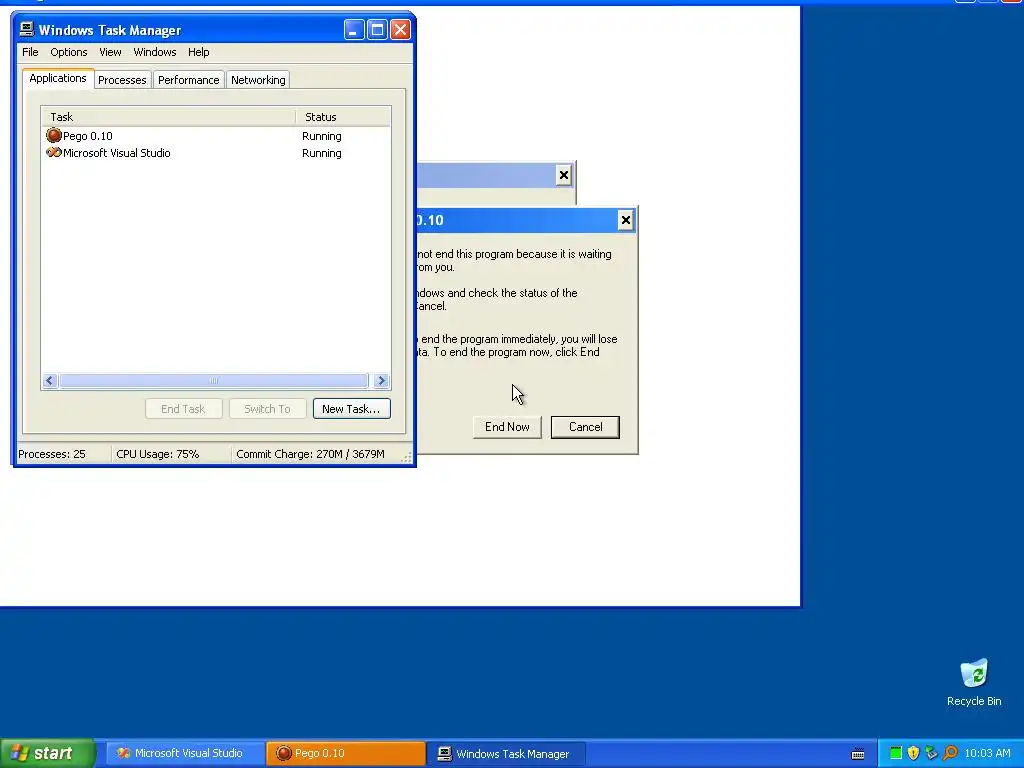Open the Recycle Bin desktop icon
The width and height of the screenshot is (1024, 768).
pos(974,682)
